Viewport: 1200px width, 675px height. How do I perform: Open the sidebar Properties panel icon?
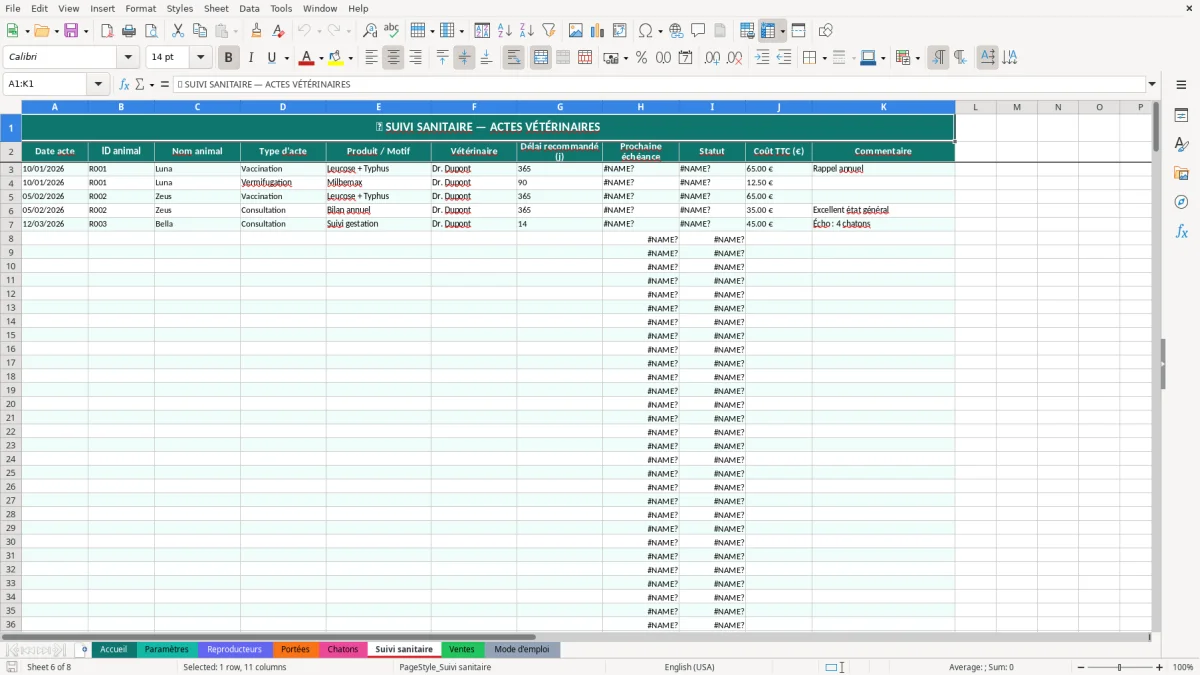coord(1181,116)
